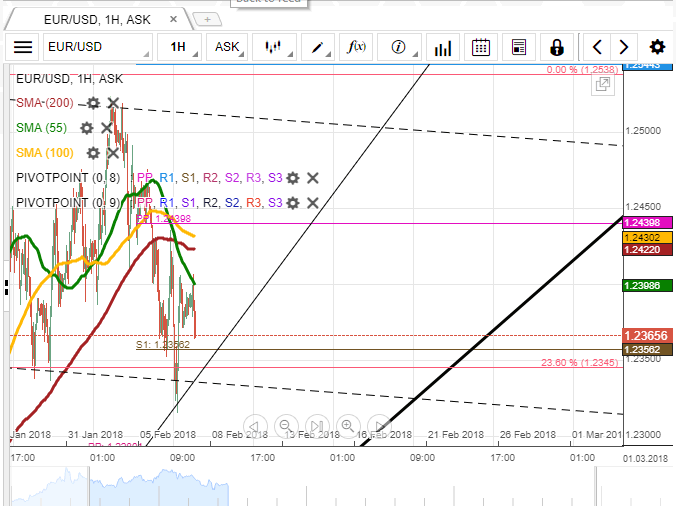Open the calendar icon in toolbar
676x507 pixels.
tap(481, 47)
